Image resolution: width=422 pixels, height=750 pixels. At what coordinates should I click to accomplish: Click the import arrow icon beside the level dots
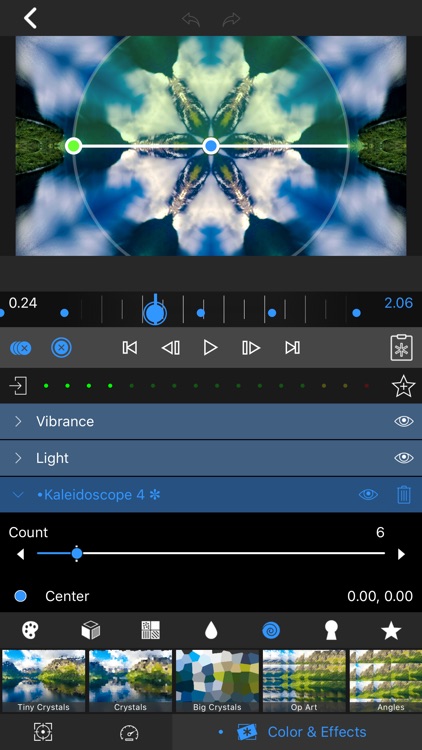18,386
